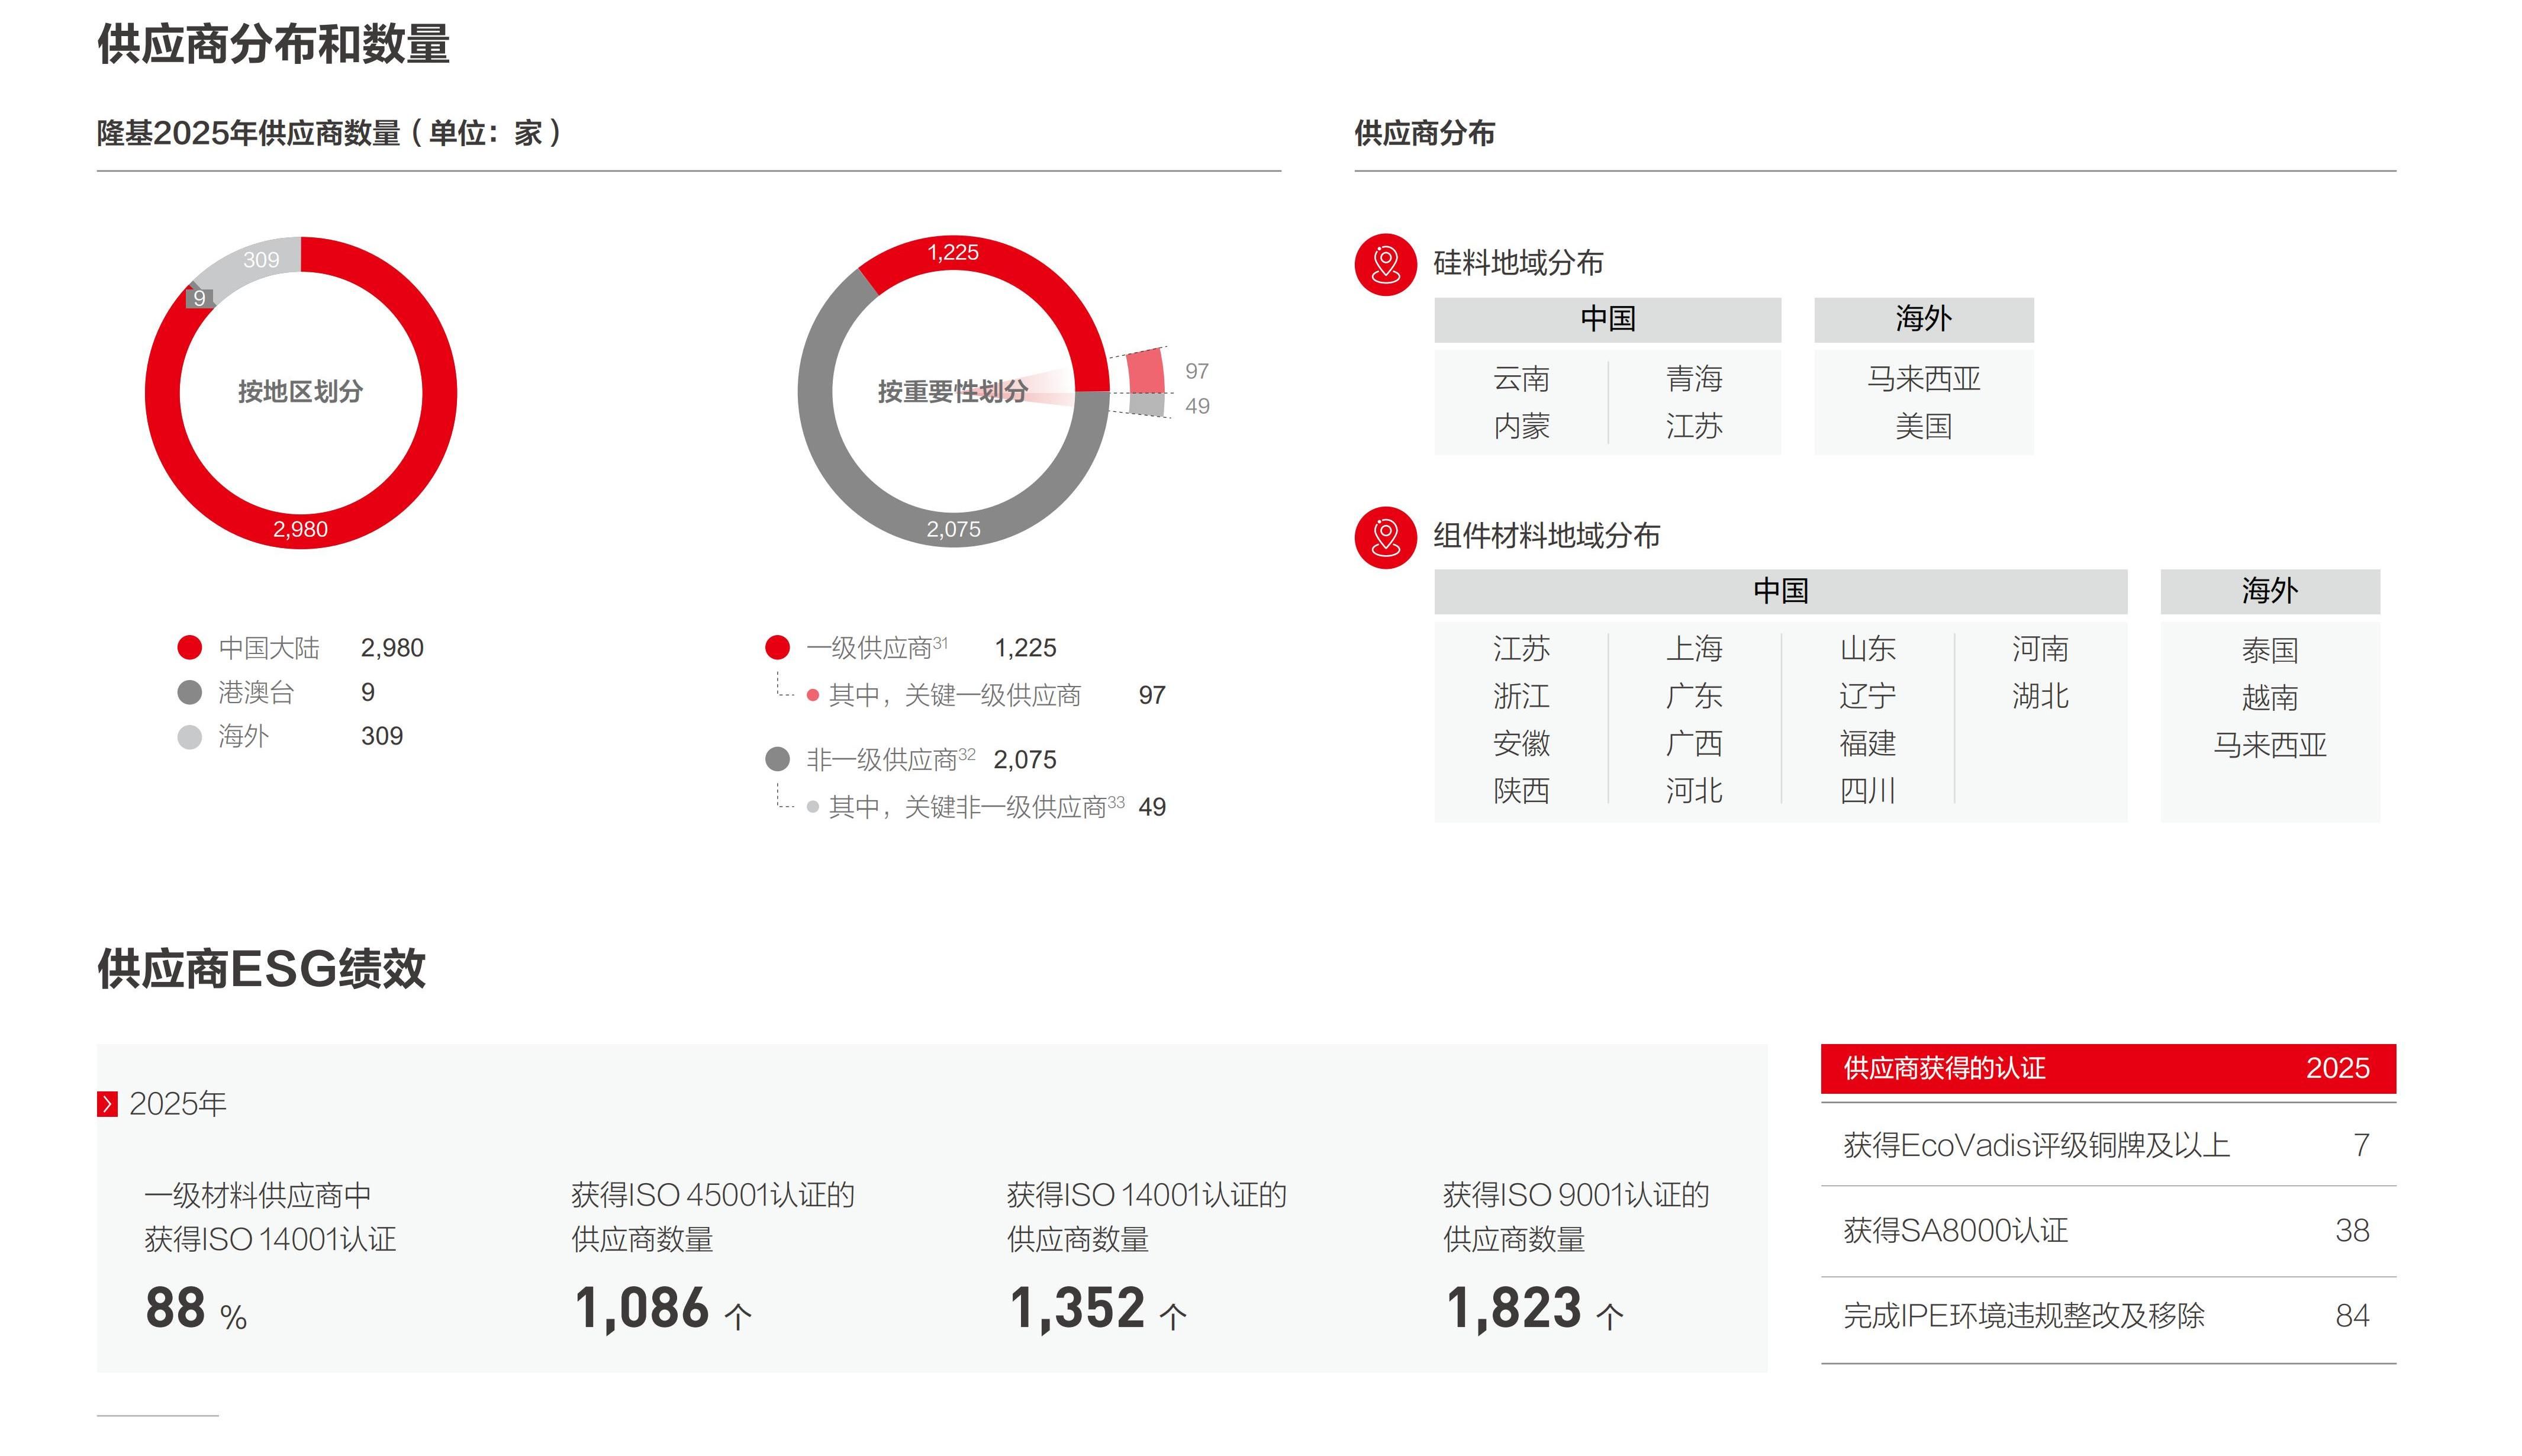Screen dimensions: 2522x1456
Task: Click the 2,075 gray segment of the importance donut
Action: pos(953,529)
